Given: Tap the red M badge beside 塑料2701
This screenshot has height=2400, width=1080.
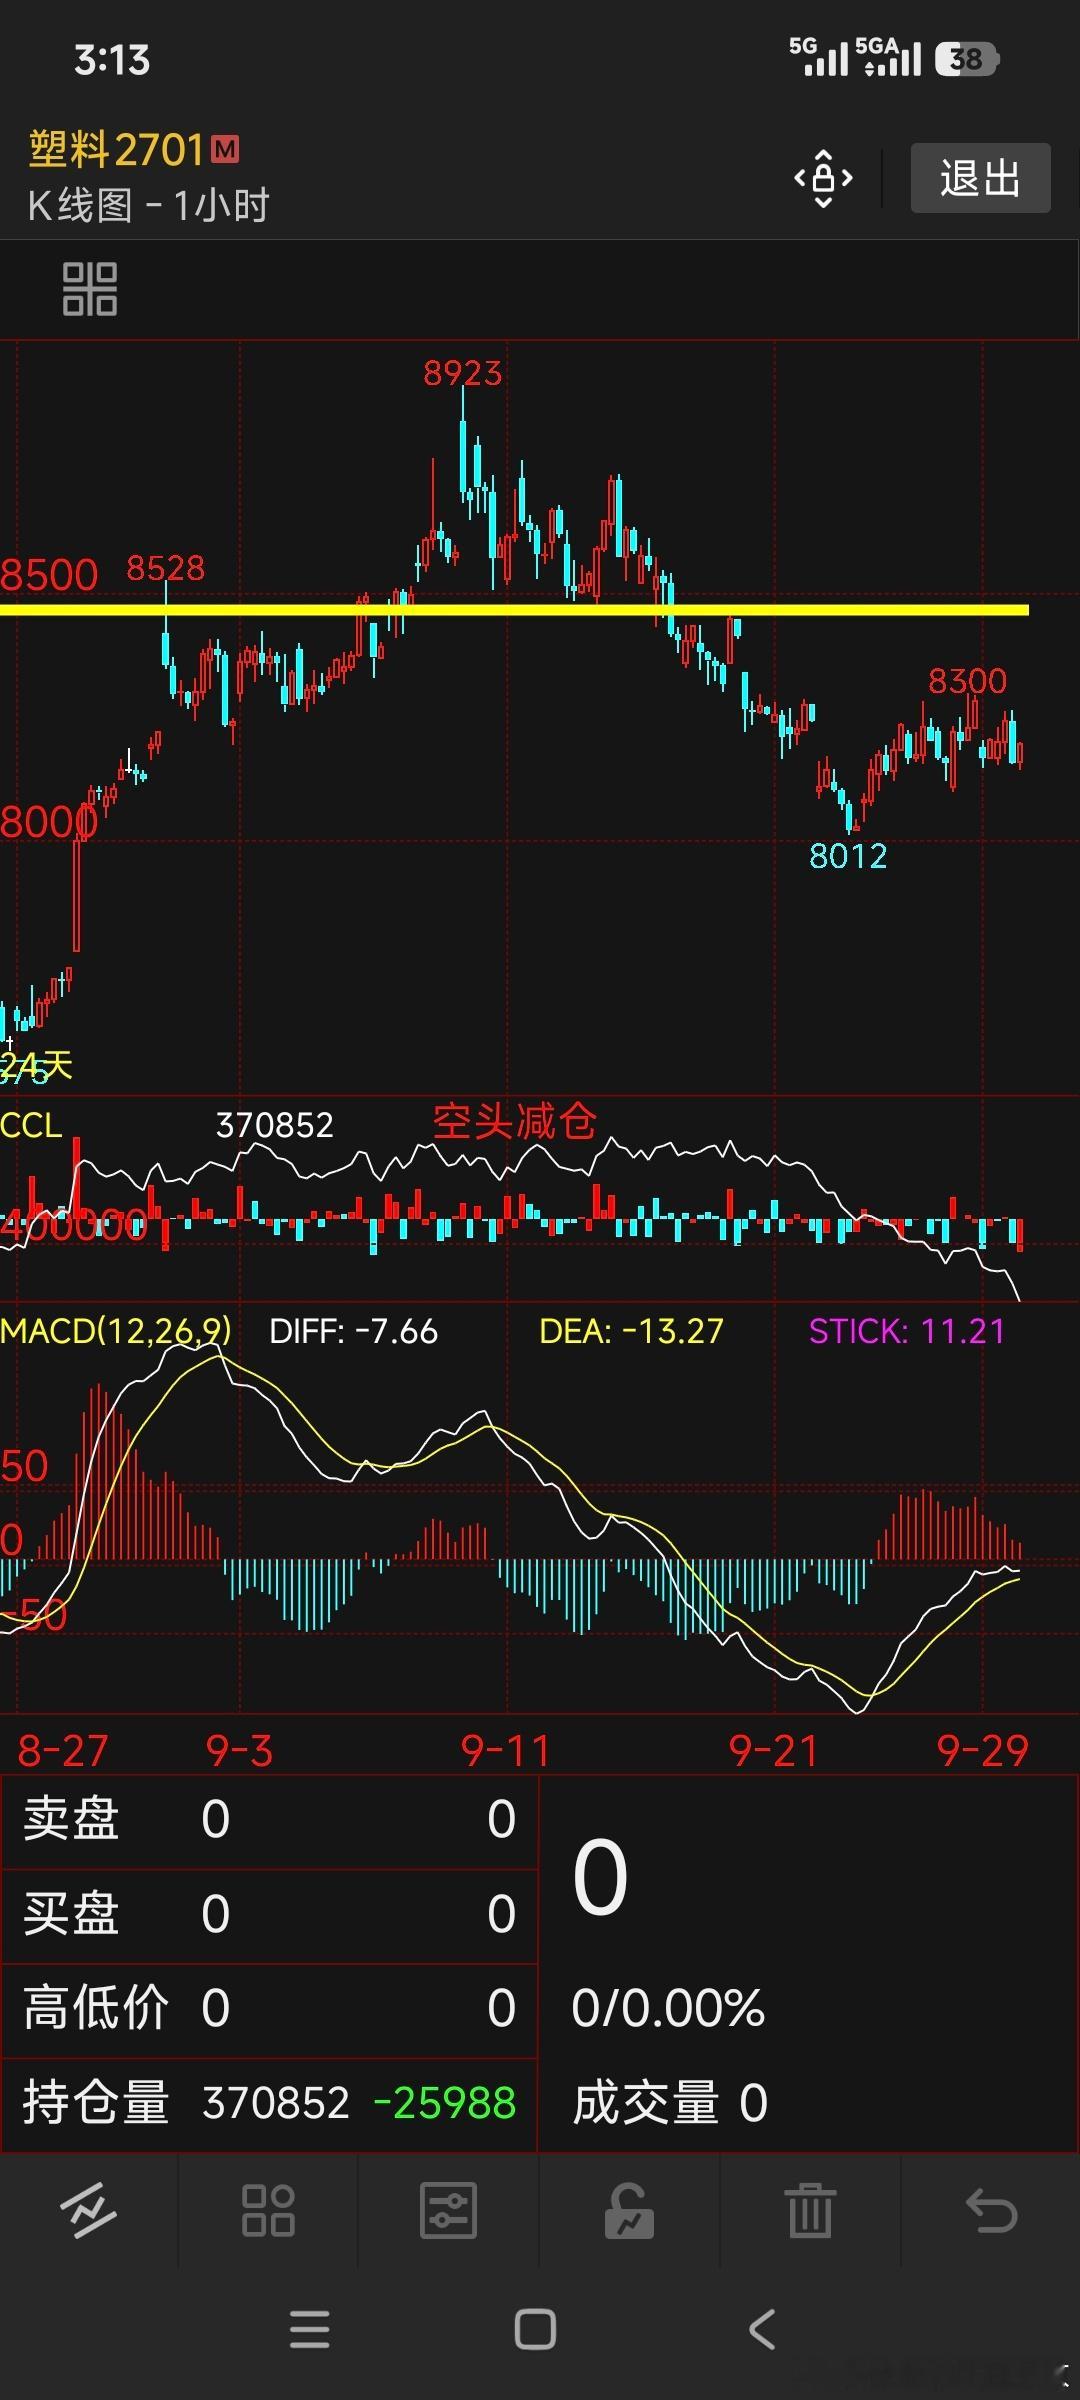Looking at the screenshot, I should [225, 149].
